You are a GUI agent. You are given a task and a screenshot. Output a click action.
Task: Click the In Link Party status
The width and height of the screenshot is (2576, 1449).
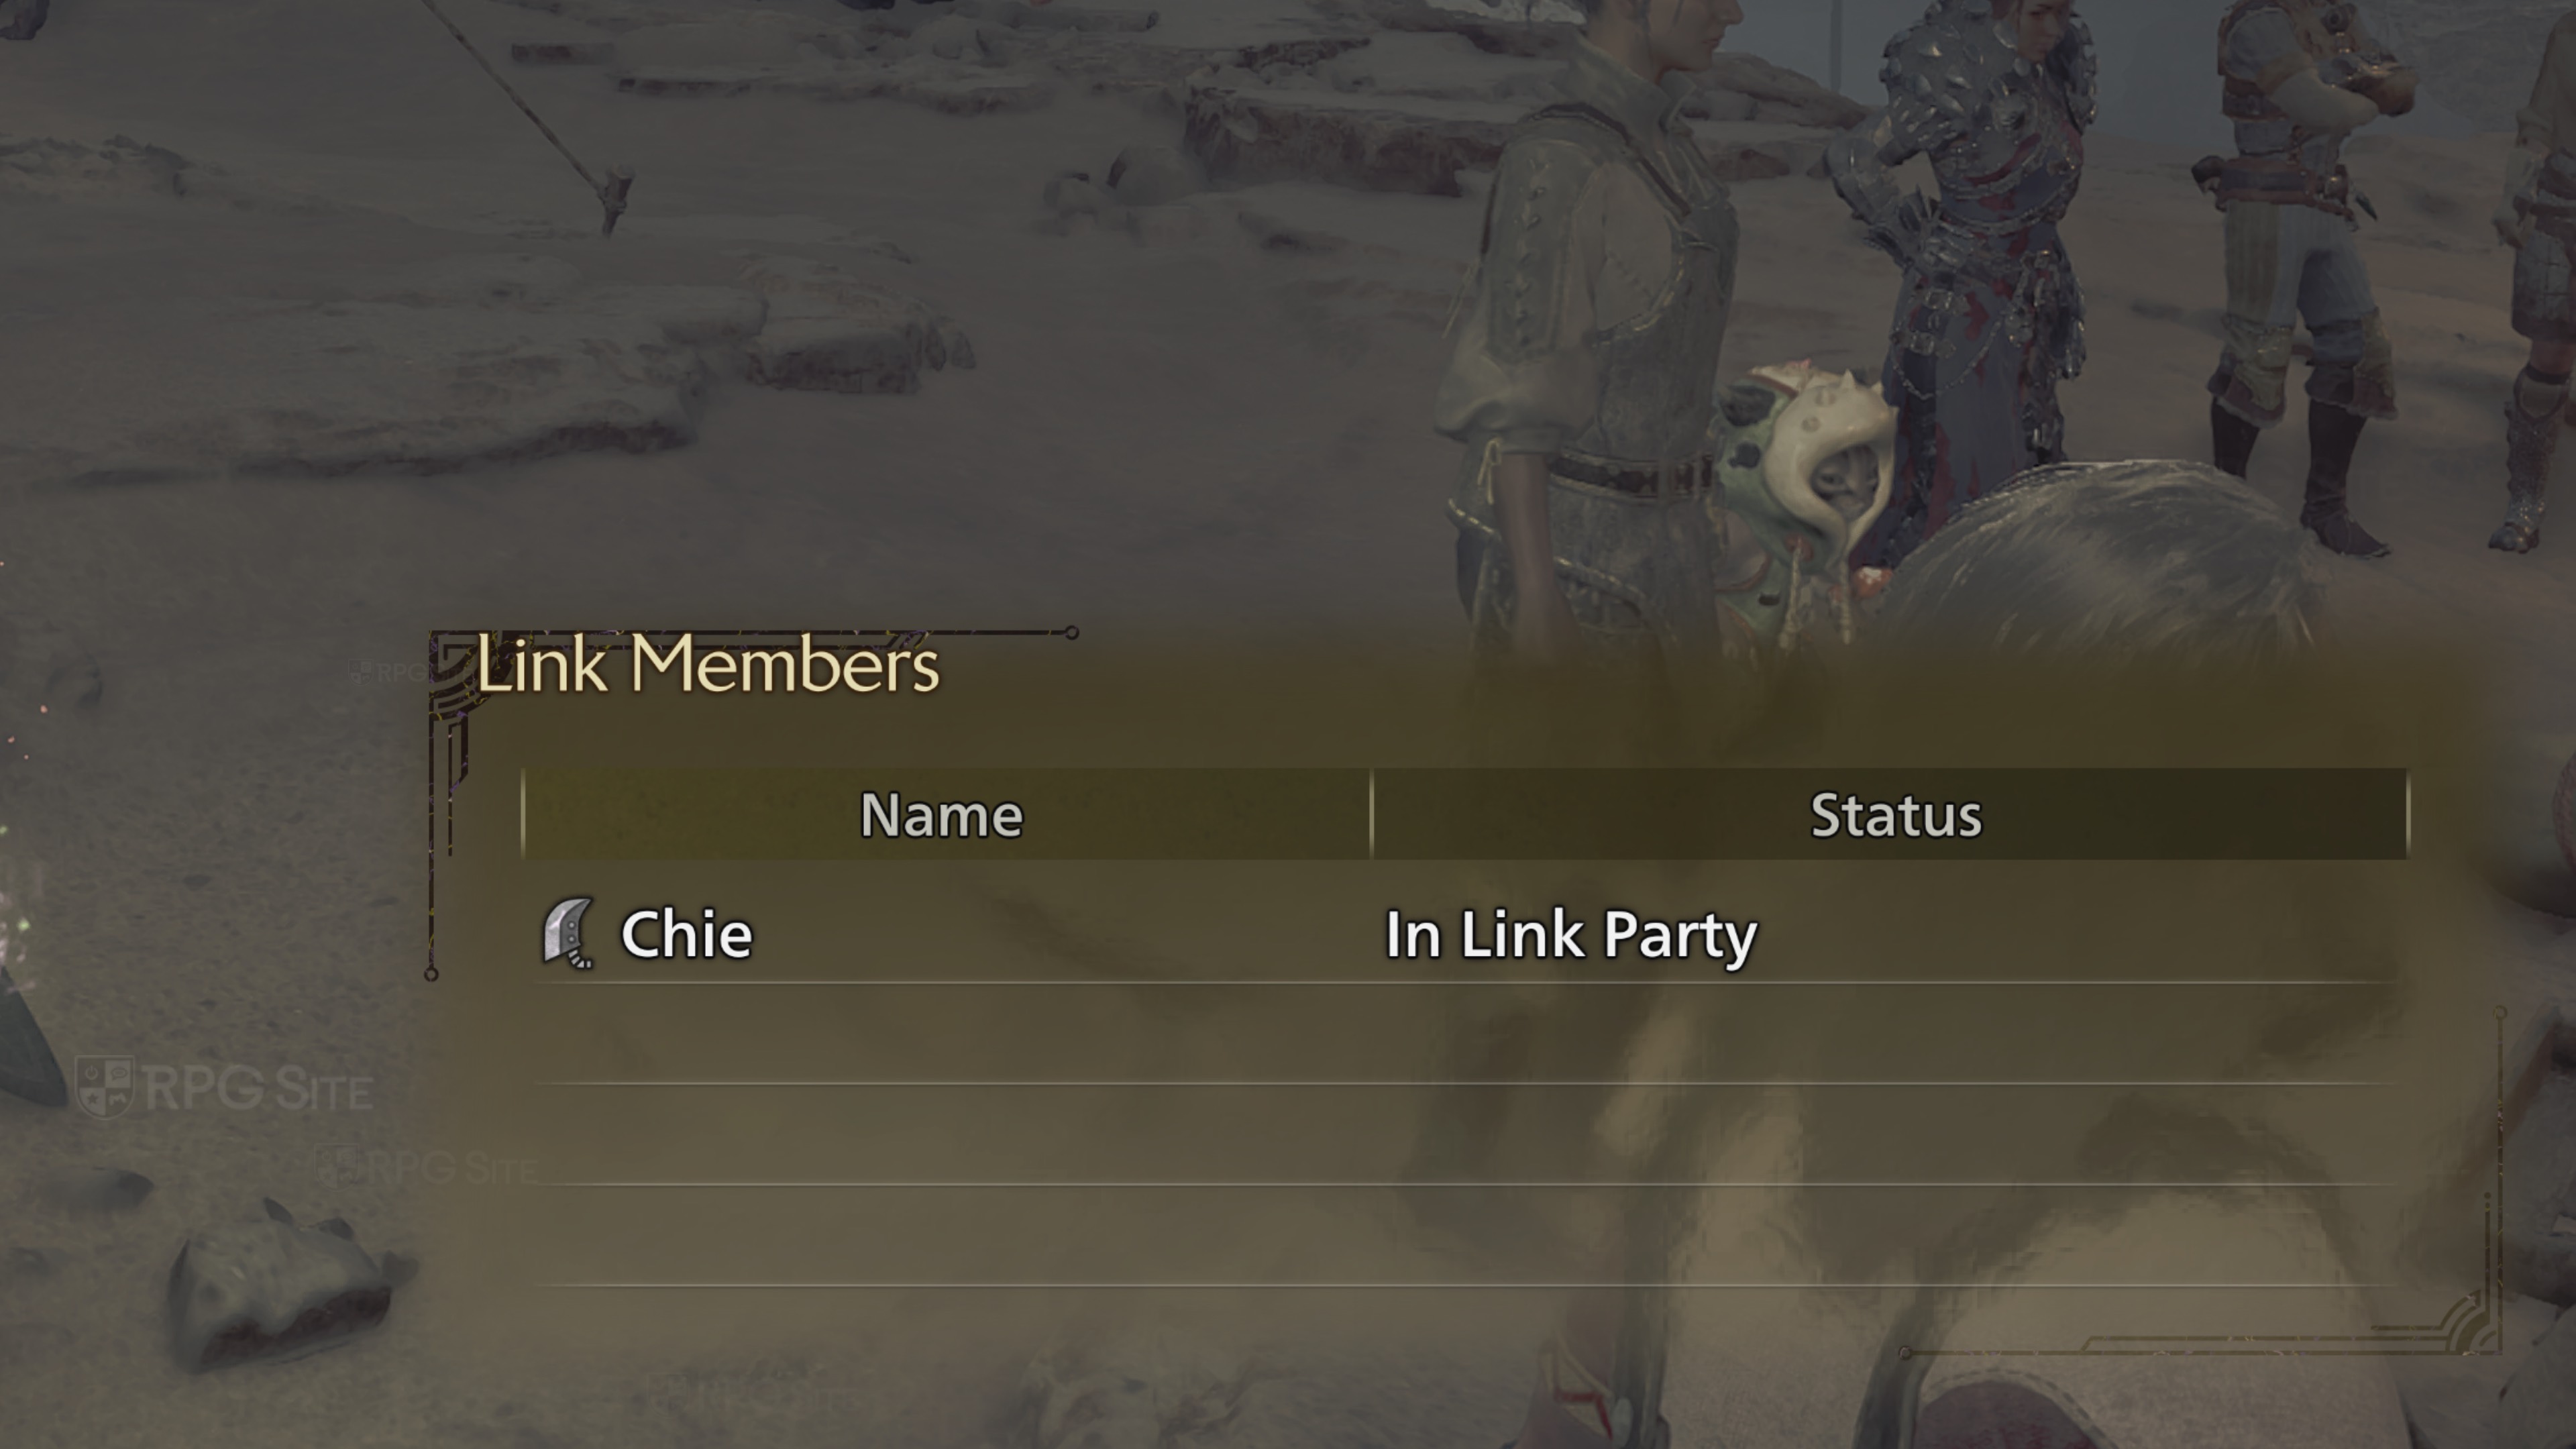coord(1570,935)
